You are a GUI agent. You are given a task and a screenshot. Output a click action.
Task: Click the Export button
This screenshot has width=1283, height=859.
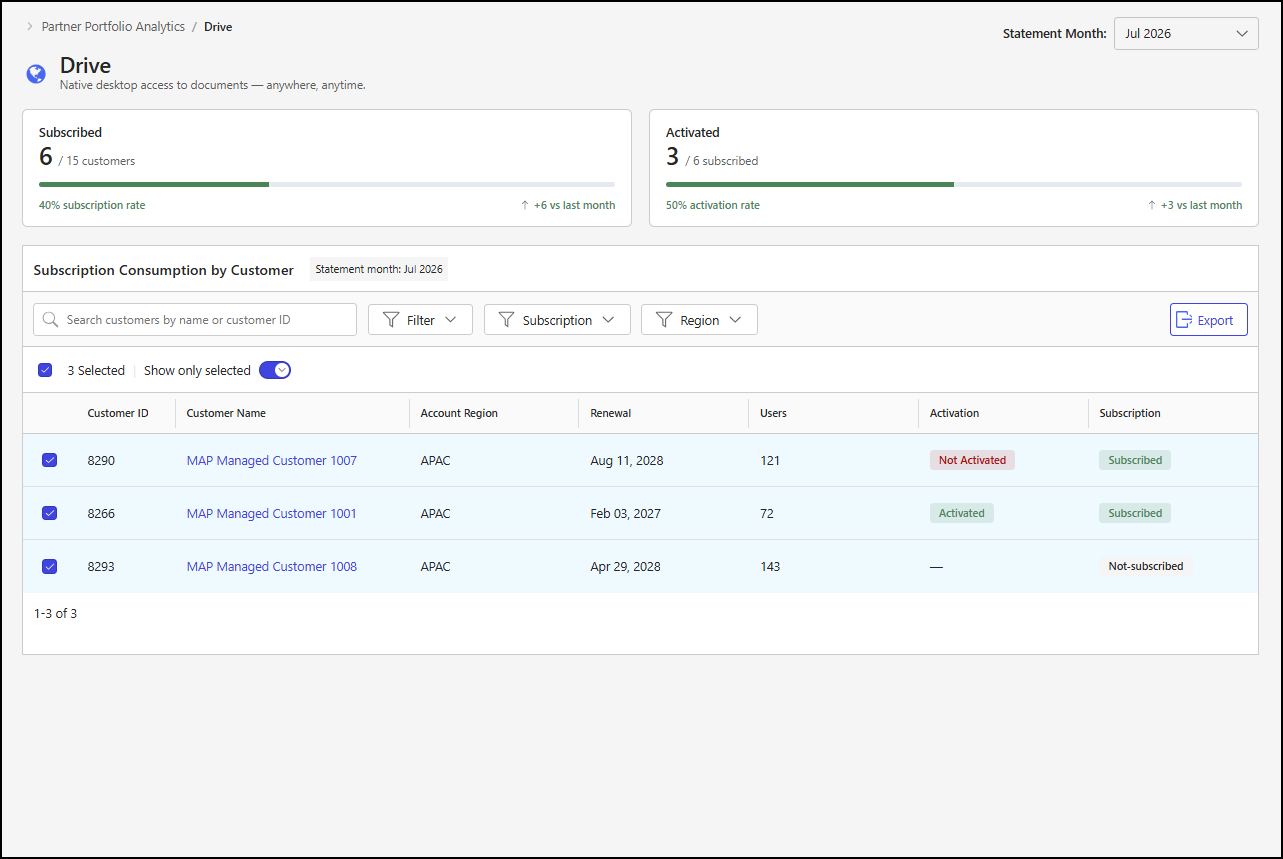(1208, 320)
